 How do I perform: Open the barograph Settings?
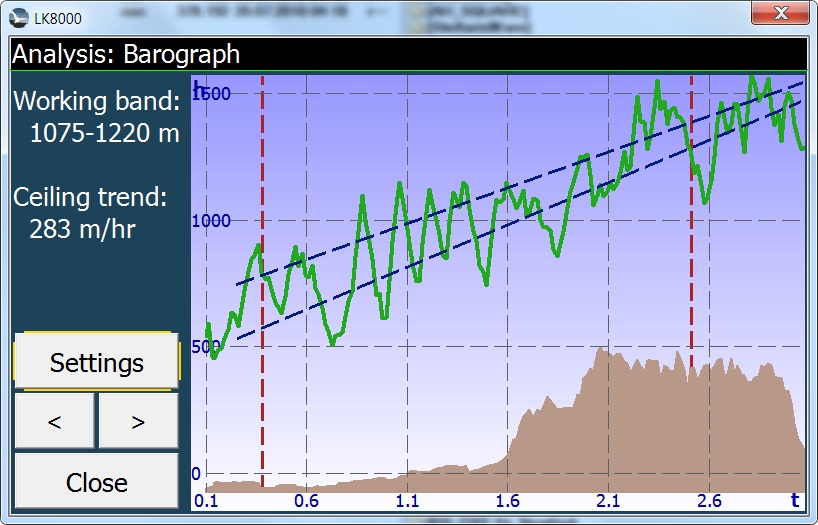pos(96,362)
